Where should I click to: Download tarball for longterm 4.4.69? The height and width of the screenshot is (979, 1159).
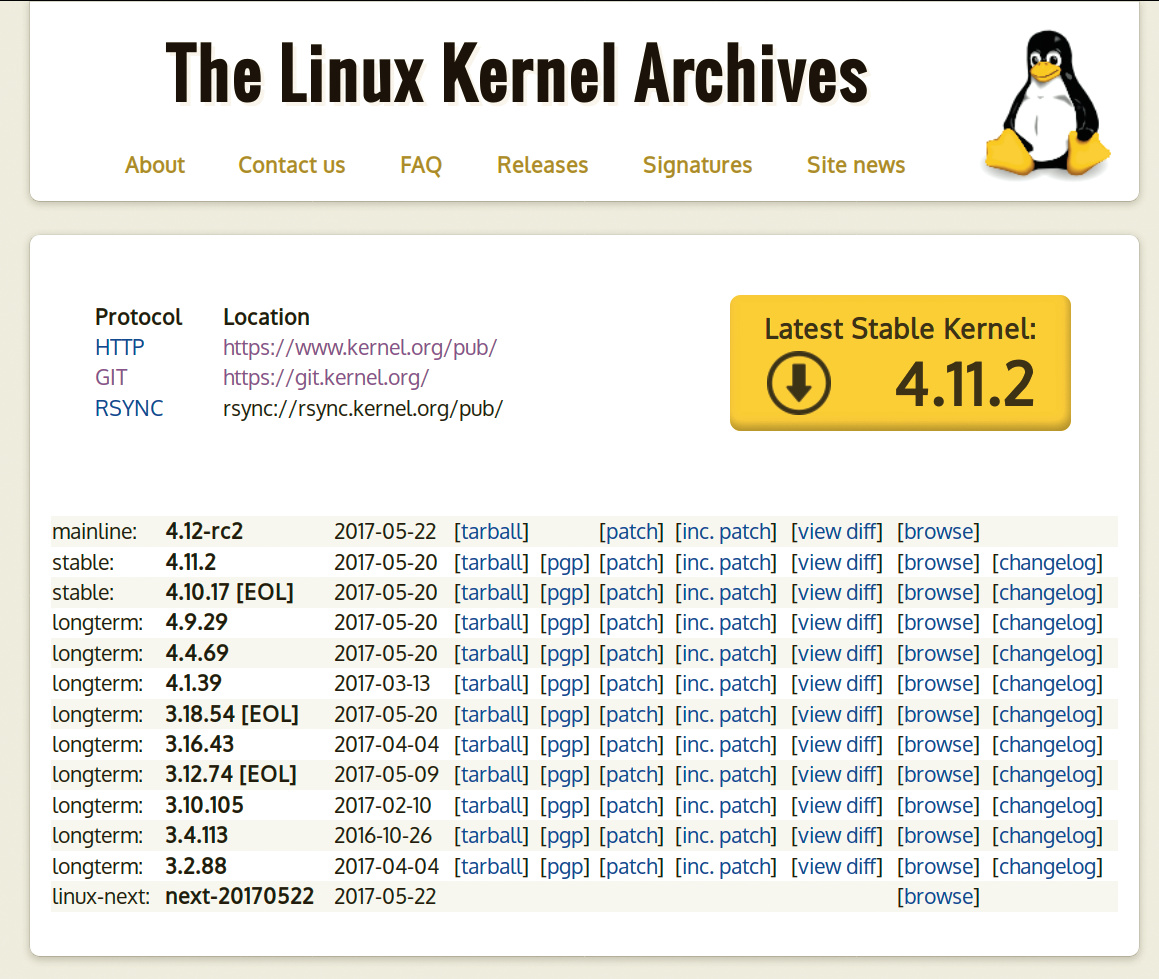pos(492,654)
